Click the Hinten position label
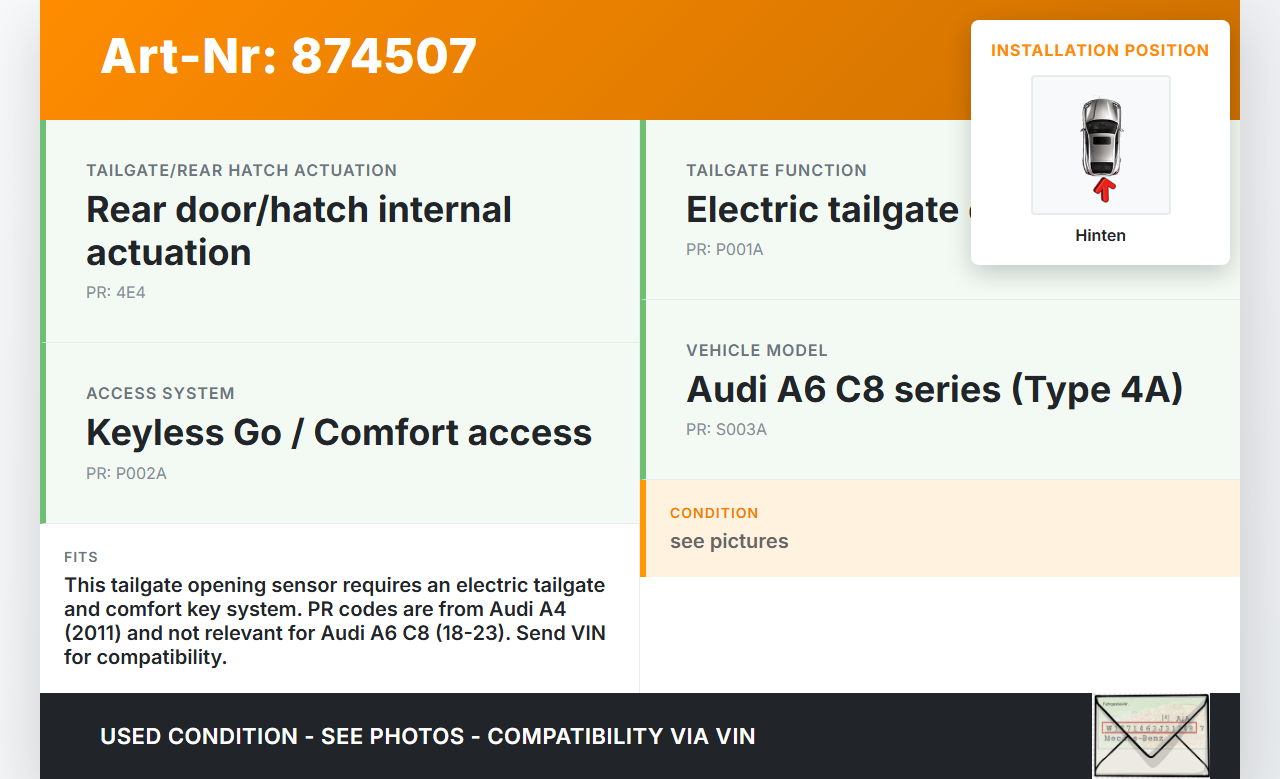The height and width of the screenshot is (779, 1280). point(1100,235)
